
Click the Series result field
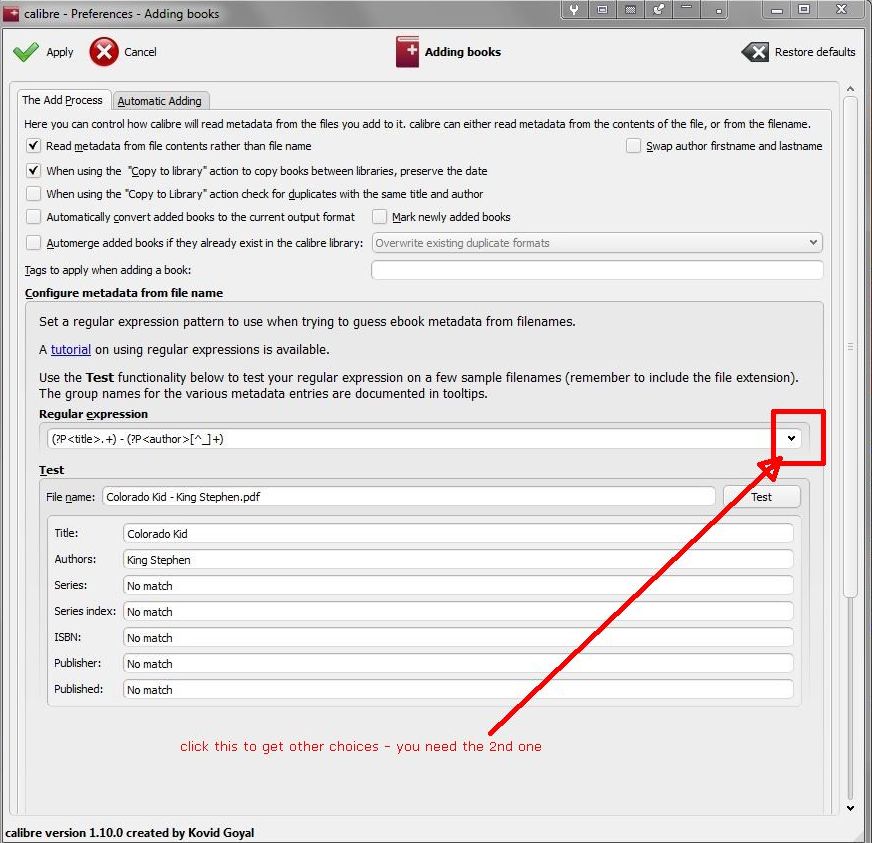[458, 586]
